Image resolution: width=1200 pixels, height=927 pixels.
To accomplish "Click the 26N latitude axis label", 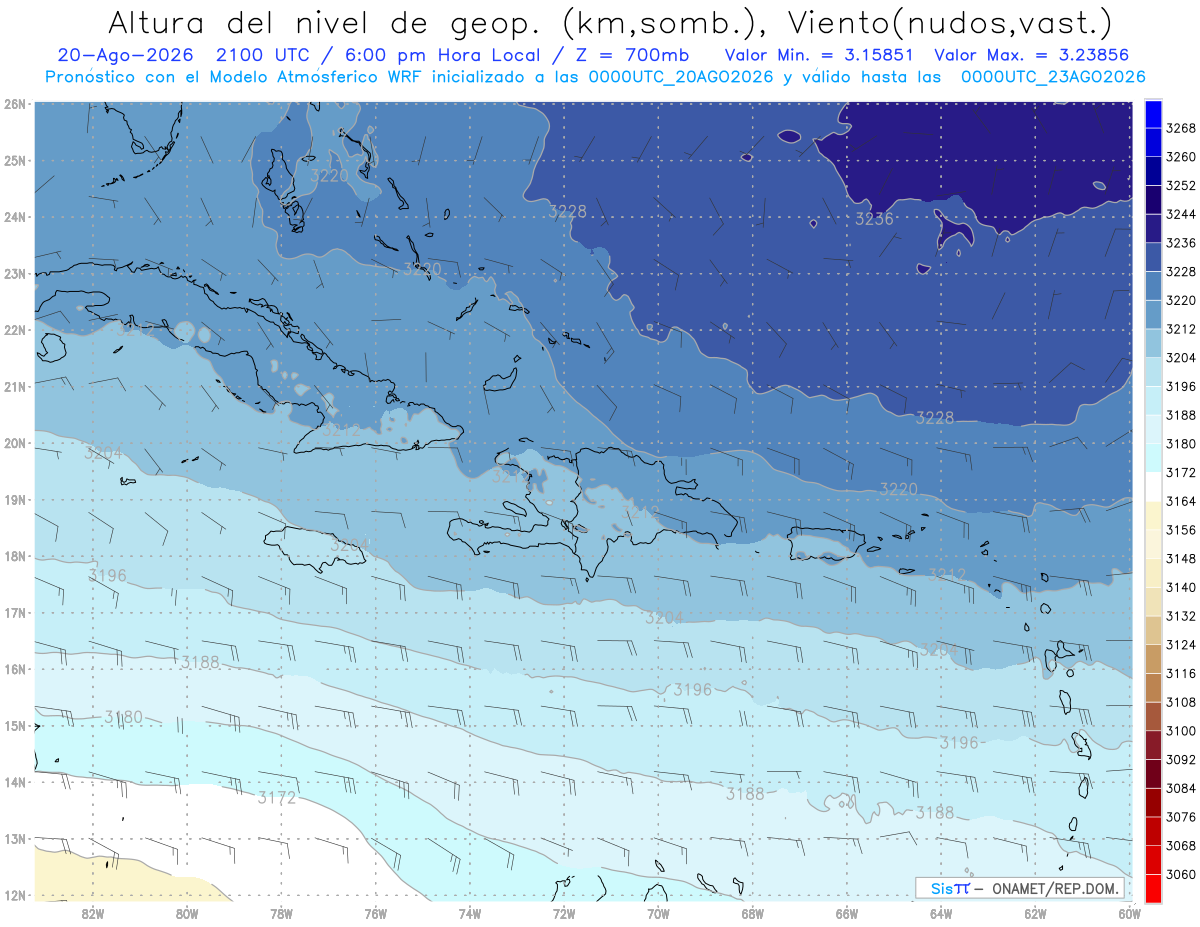I will 15,103.
